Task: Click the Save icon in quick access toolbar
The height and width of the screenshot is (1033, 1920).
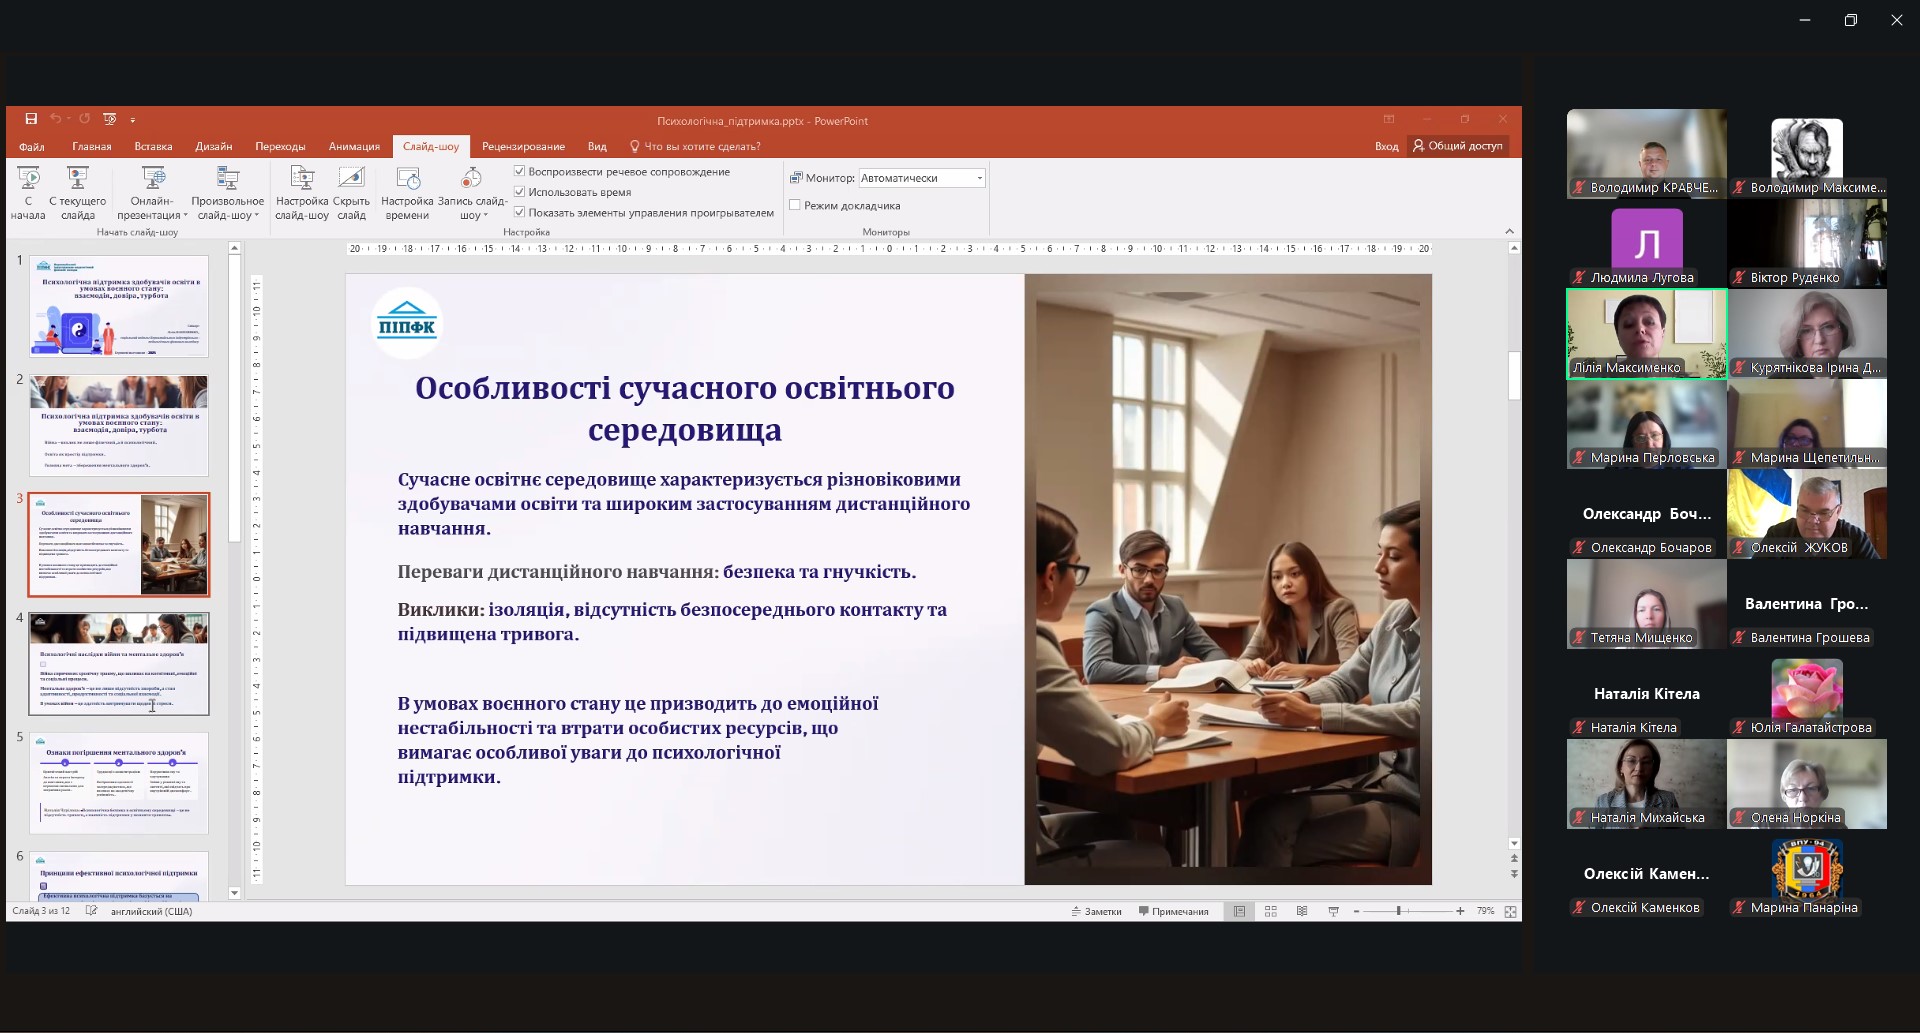Action: click(31, 119)
